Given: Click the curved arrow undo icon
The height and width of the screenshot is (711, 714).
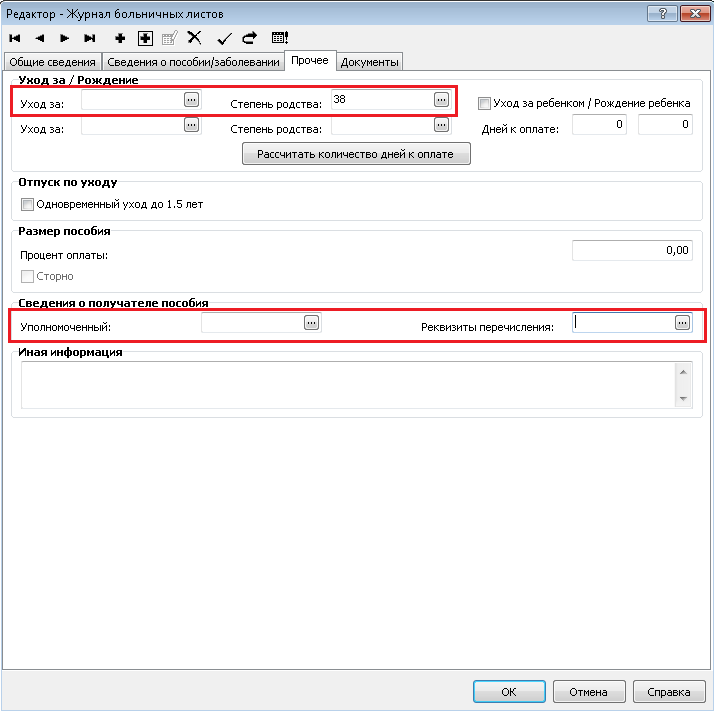Looking at the screenshot, I should click(x=249, y=38).
